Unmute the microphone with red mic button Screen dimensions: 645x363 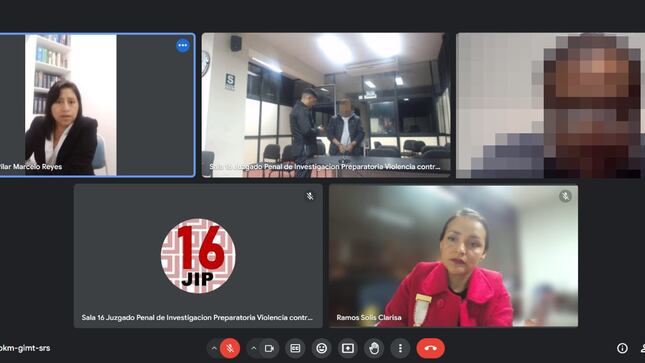230,348
